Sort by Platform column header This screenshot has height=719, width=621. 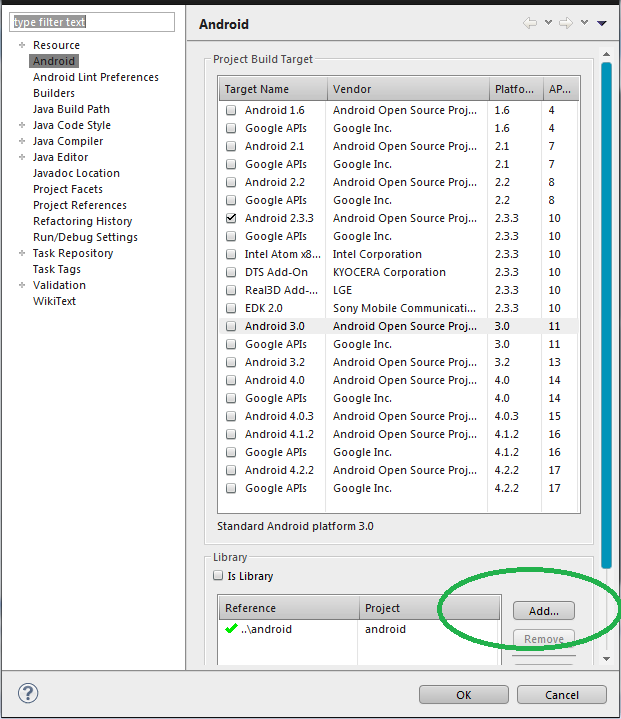(x=516, y=89)
